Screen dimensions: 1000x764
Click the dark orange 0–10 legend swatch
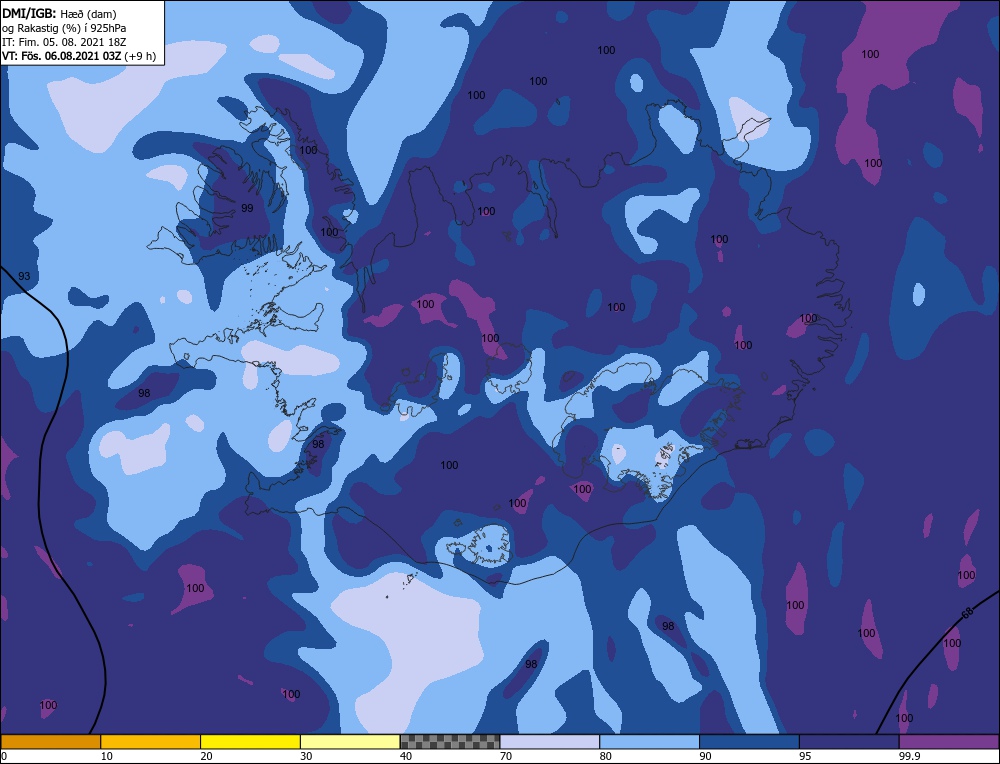pyautogui.click(x=50, y=742)
